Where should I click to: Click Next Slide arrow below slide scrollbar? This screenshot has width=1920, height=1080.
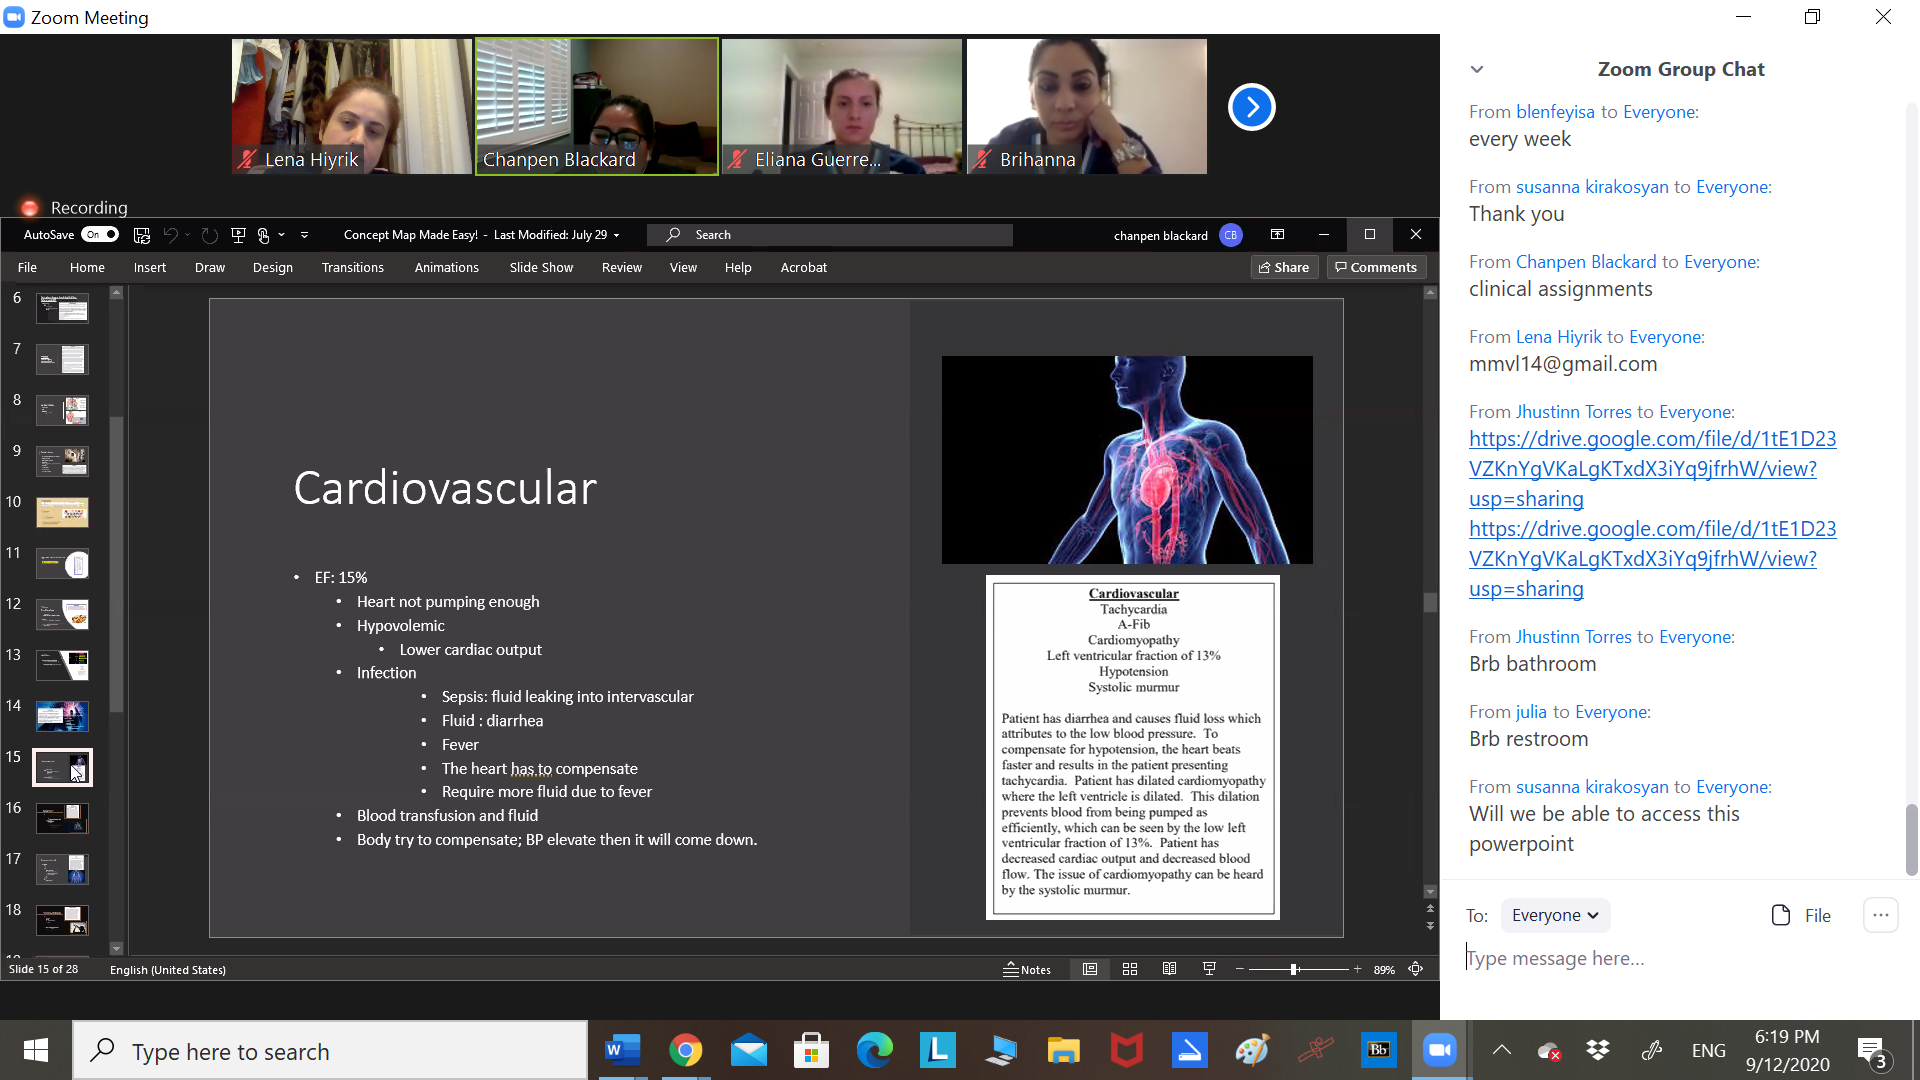click(x=1430, y=927)
